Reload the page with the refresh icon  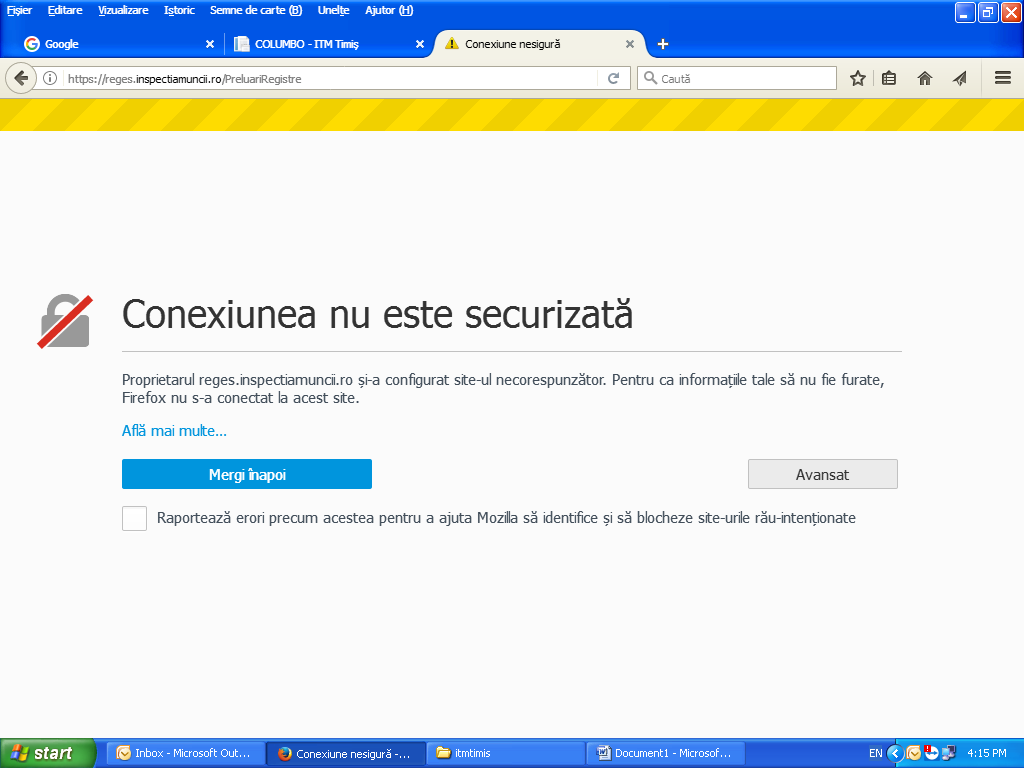click(614, 78)
